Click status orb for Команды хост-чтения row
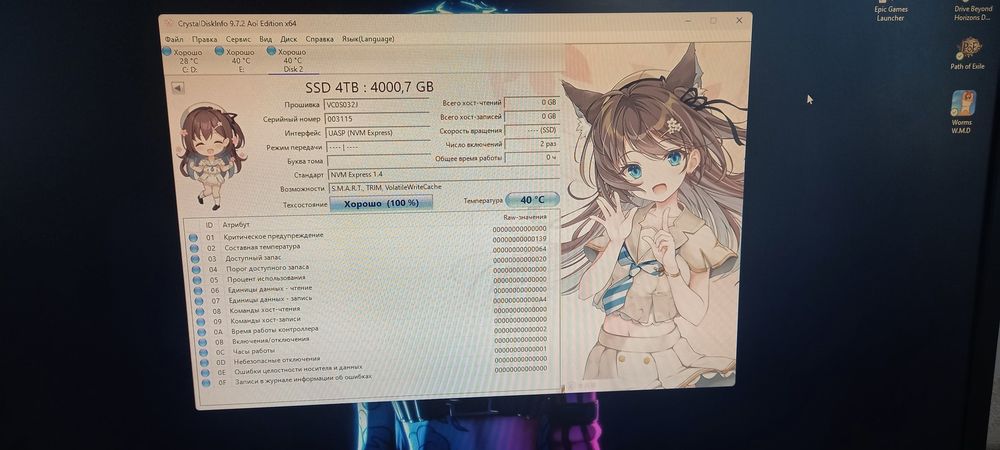Viewport: 1000px width, 450px height. (200, 311)
